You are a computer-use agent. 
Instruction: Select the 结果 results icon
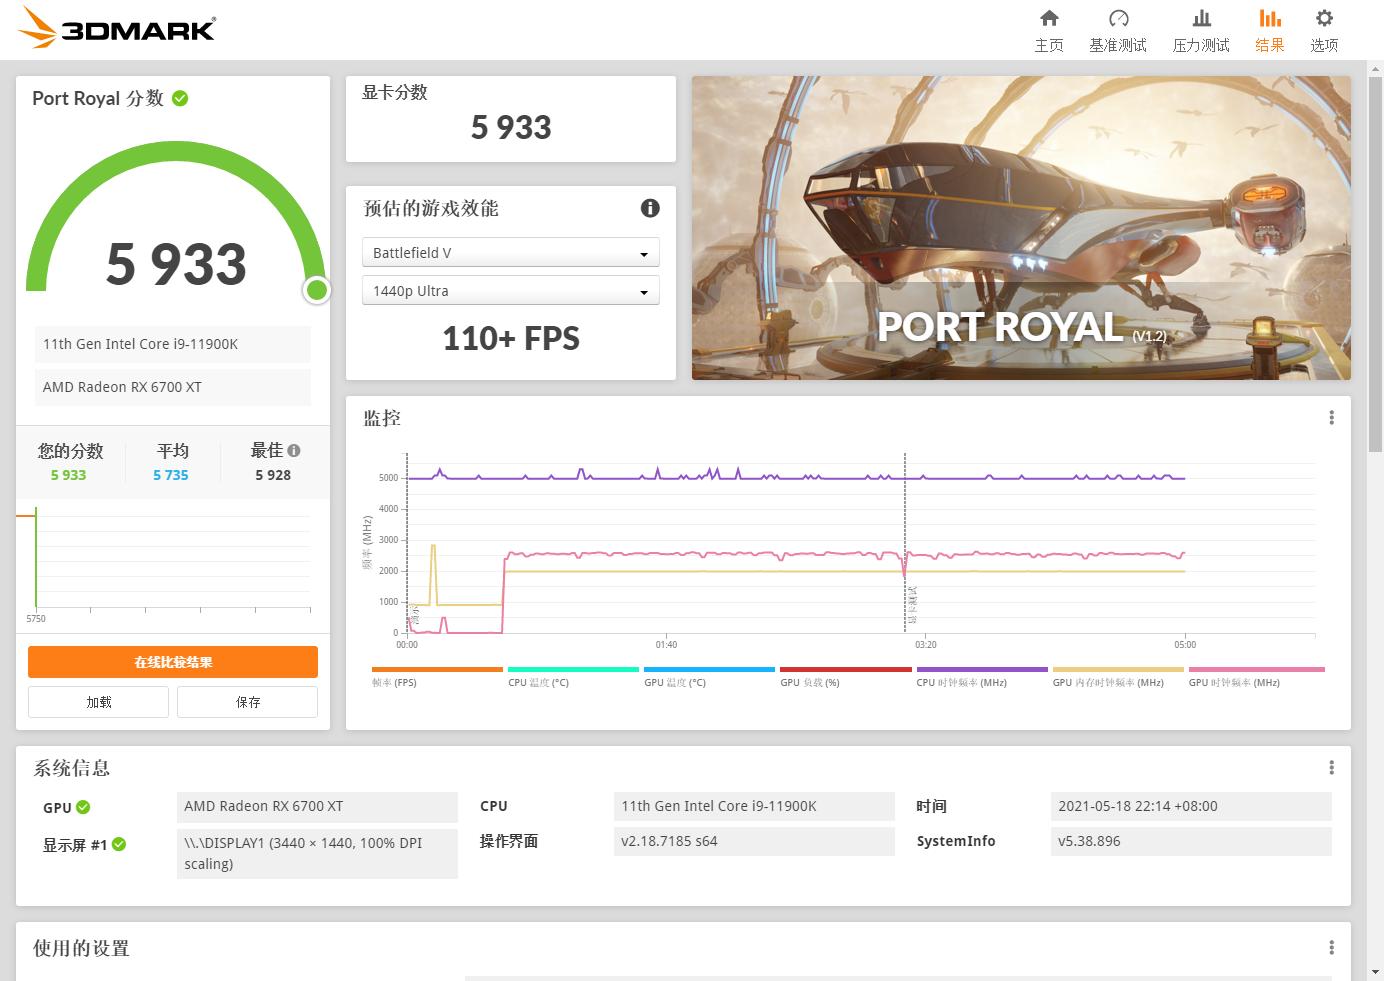(x=1269, y=28)
